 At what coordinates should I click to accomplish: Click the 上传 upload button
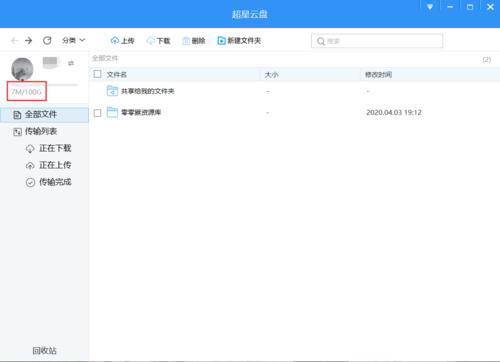(122, 41)
